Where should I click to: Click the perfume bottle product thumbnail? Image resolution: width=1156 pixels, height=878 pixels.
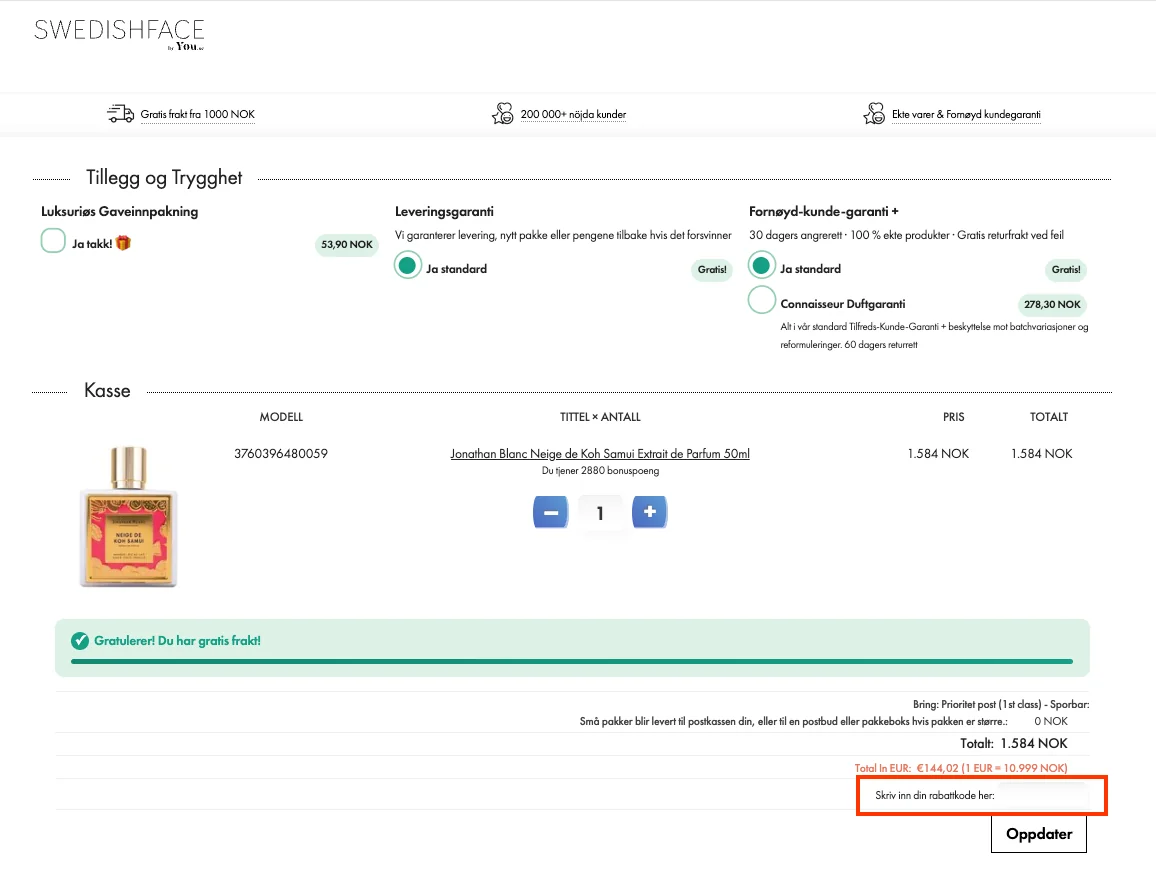[x=128, y=516]
